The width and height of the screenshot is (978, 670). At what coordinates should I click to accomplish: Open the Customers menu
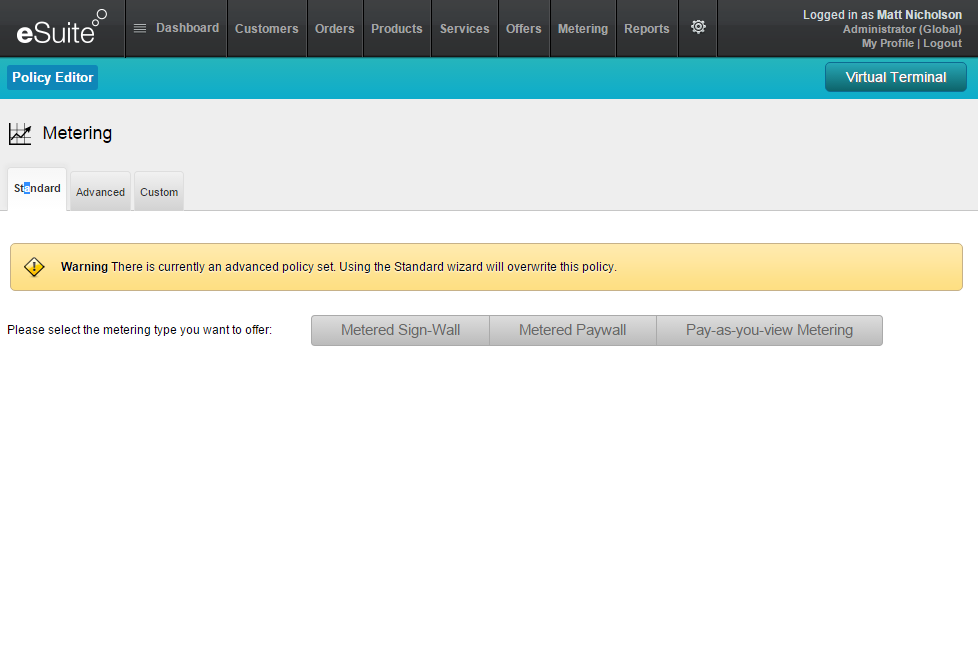click(x=266, y=29)
